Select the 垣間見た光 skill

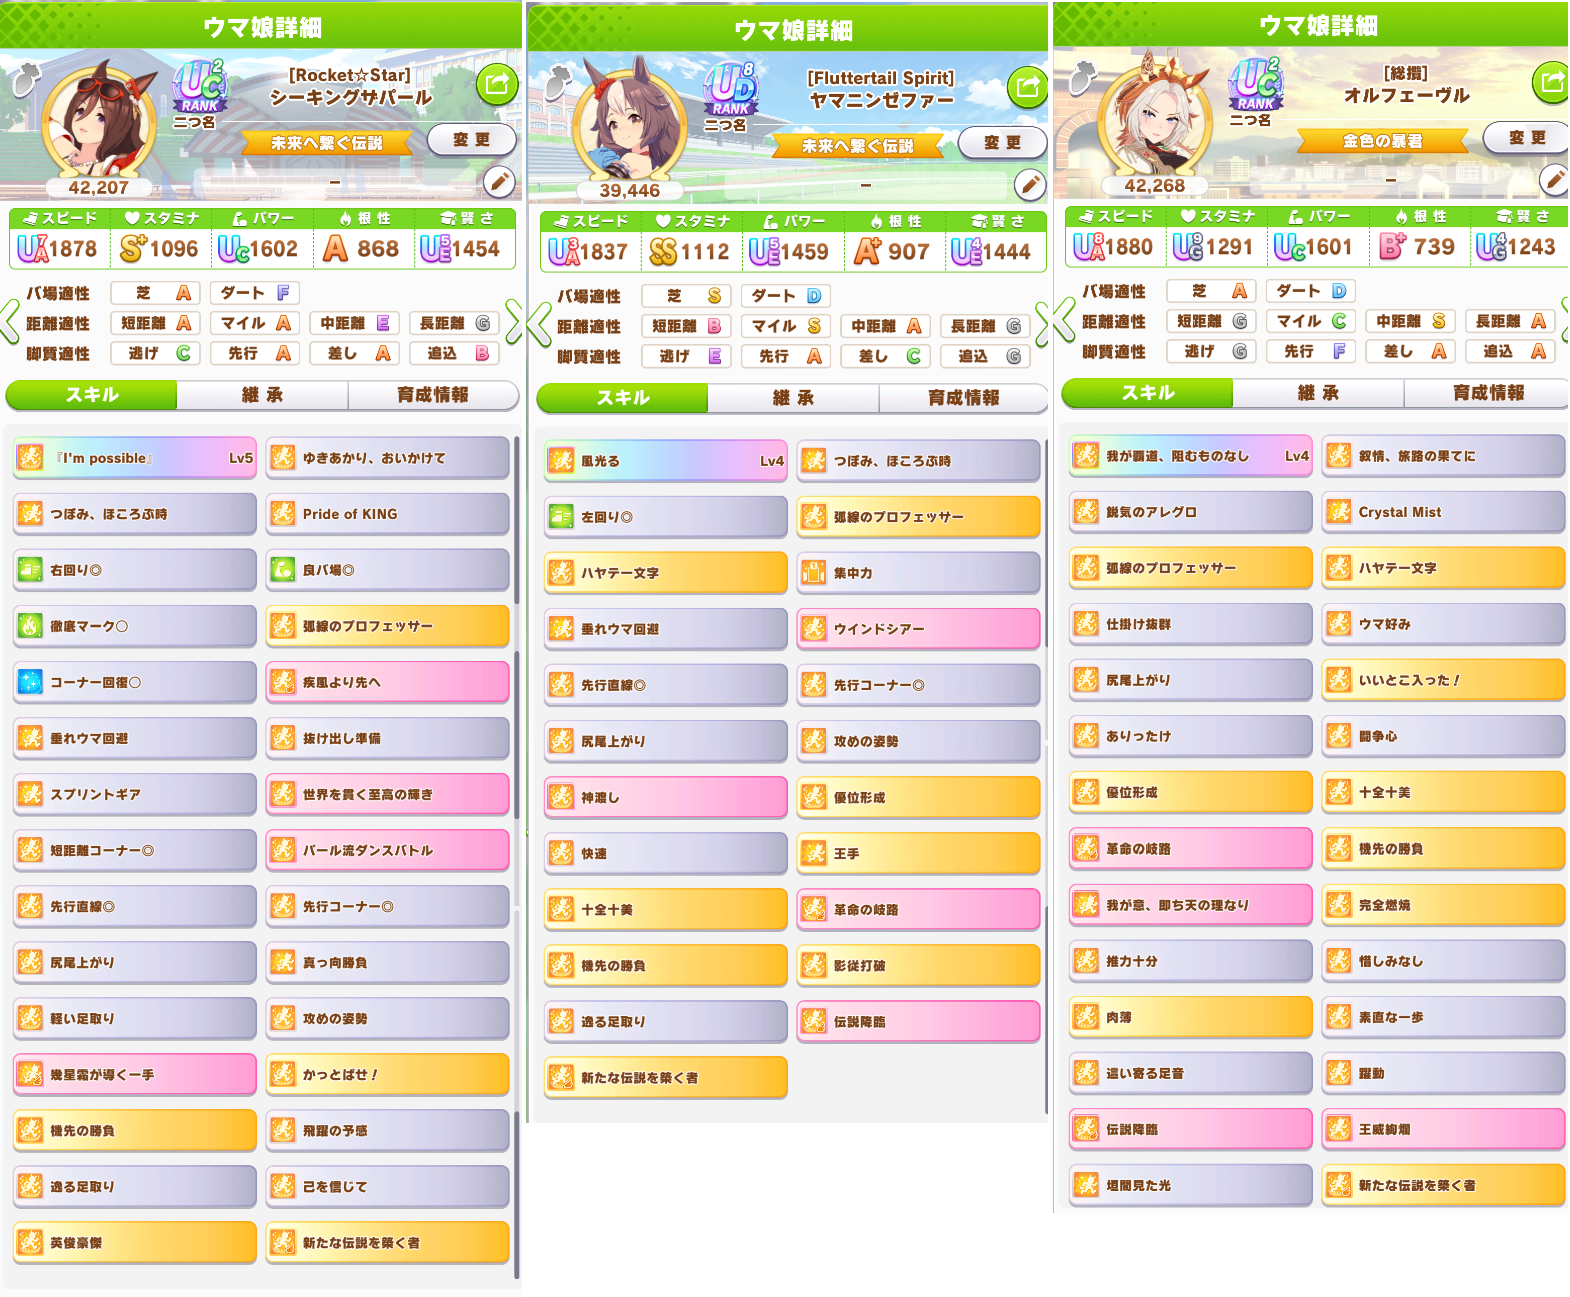point(1191,1185)
